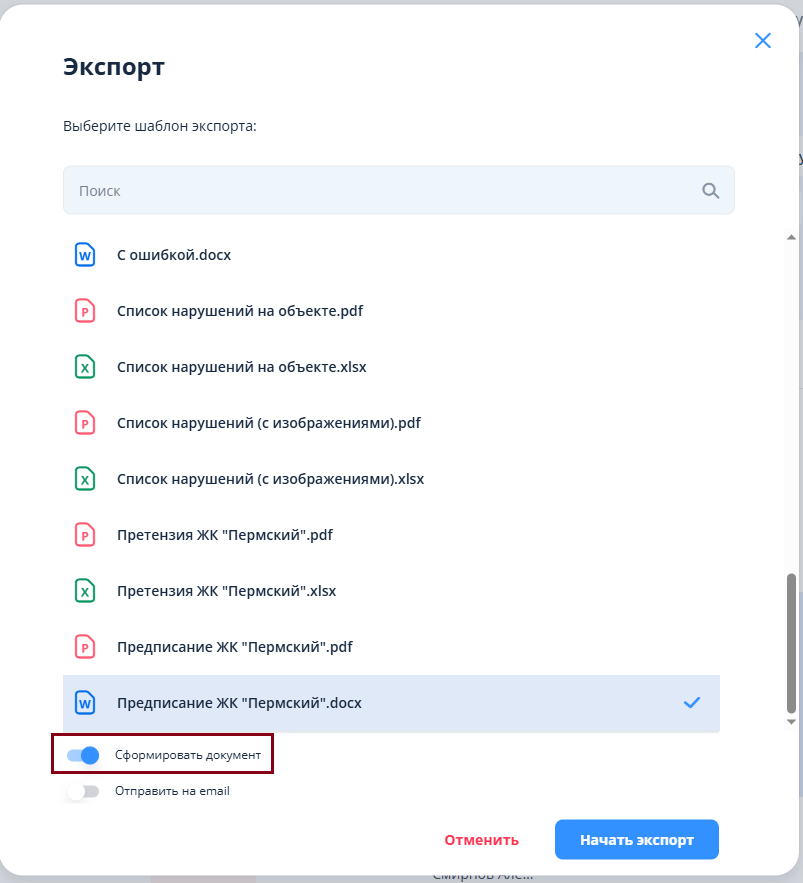803x883 pixels.
Task: Click the template list scrollbar down arrow
Action: [791, 722]
